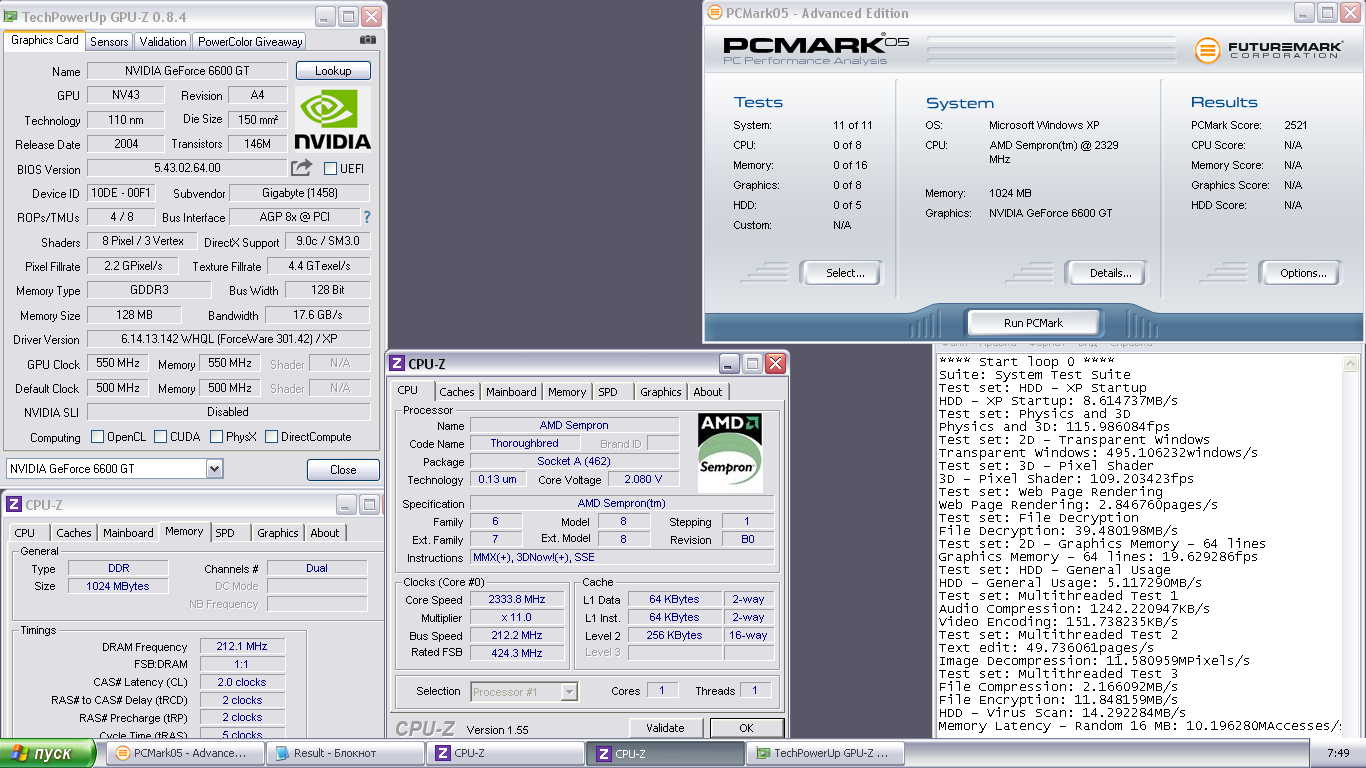1366x768 pixels.
Task: Open About tab in background CPU-Z window
Action: pyautogui.click(x=325, y=533)
